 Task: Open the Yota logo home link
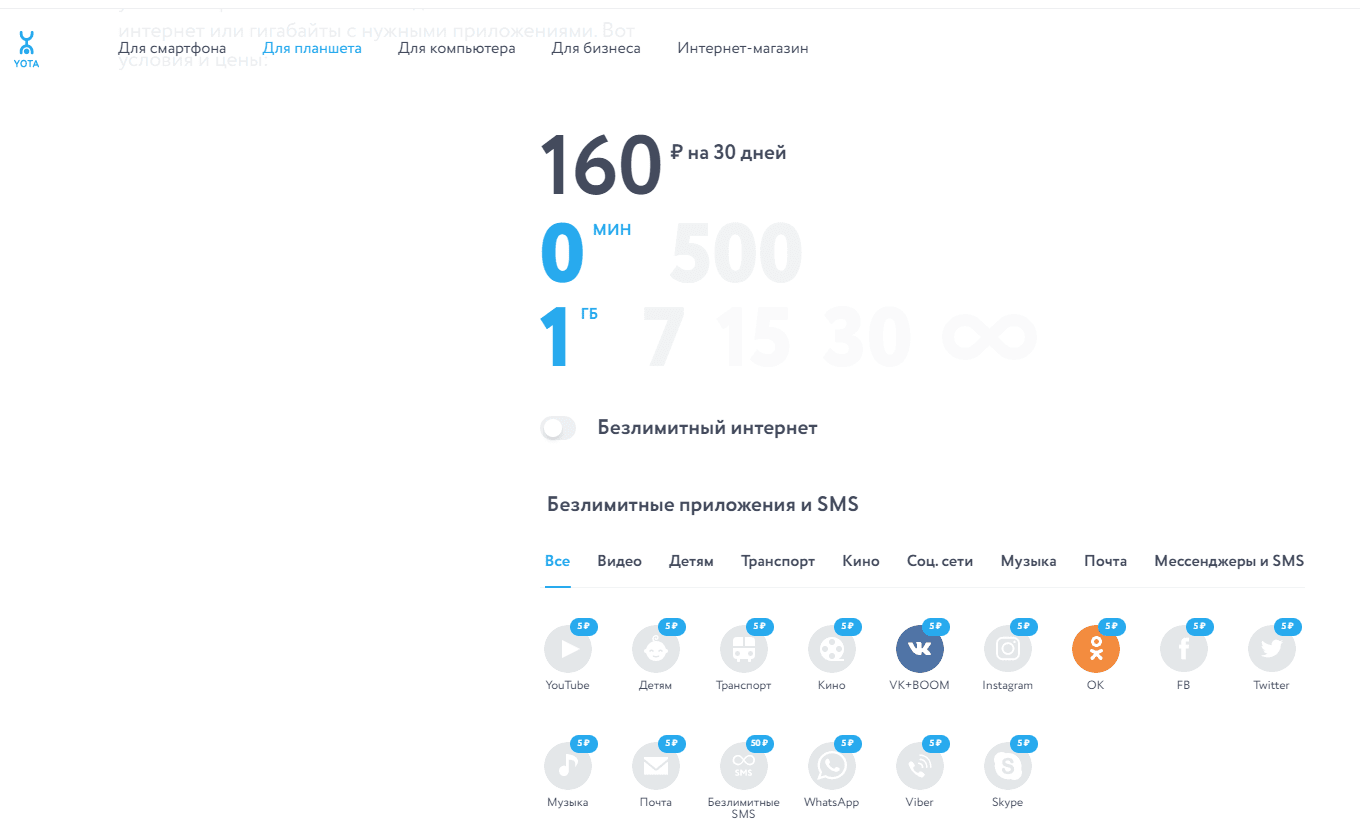[x=26, y=49]
